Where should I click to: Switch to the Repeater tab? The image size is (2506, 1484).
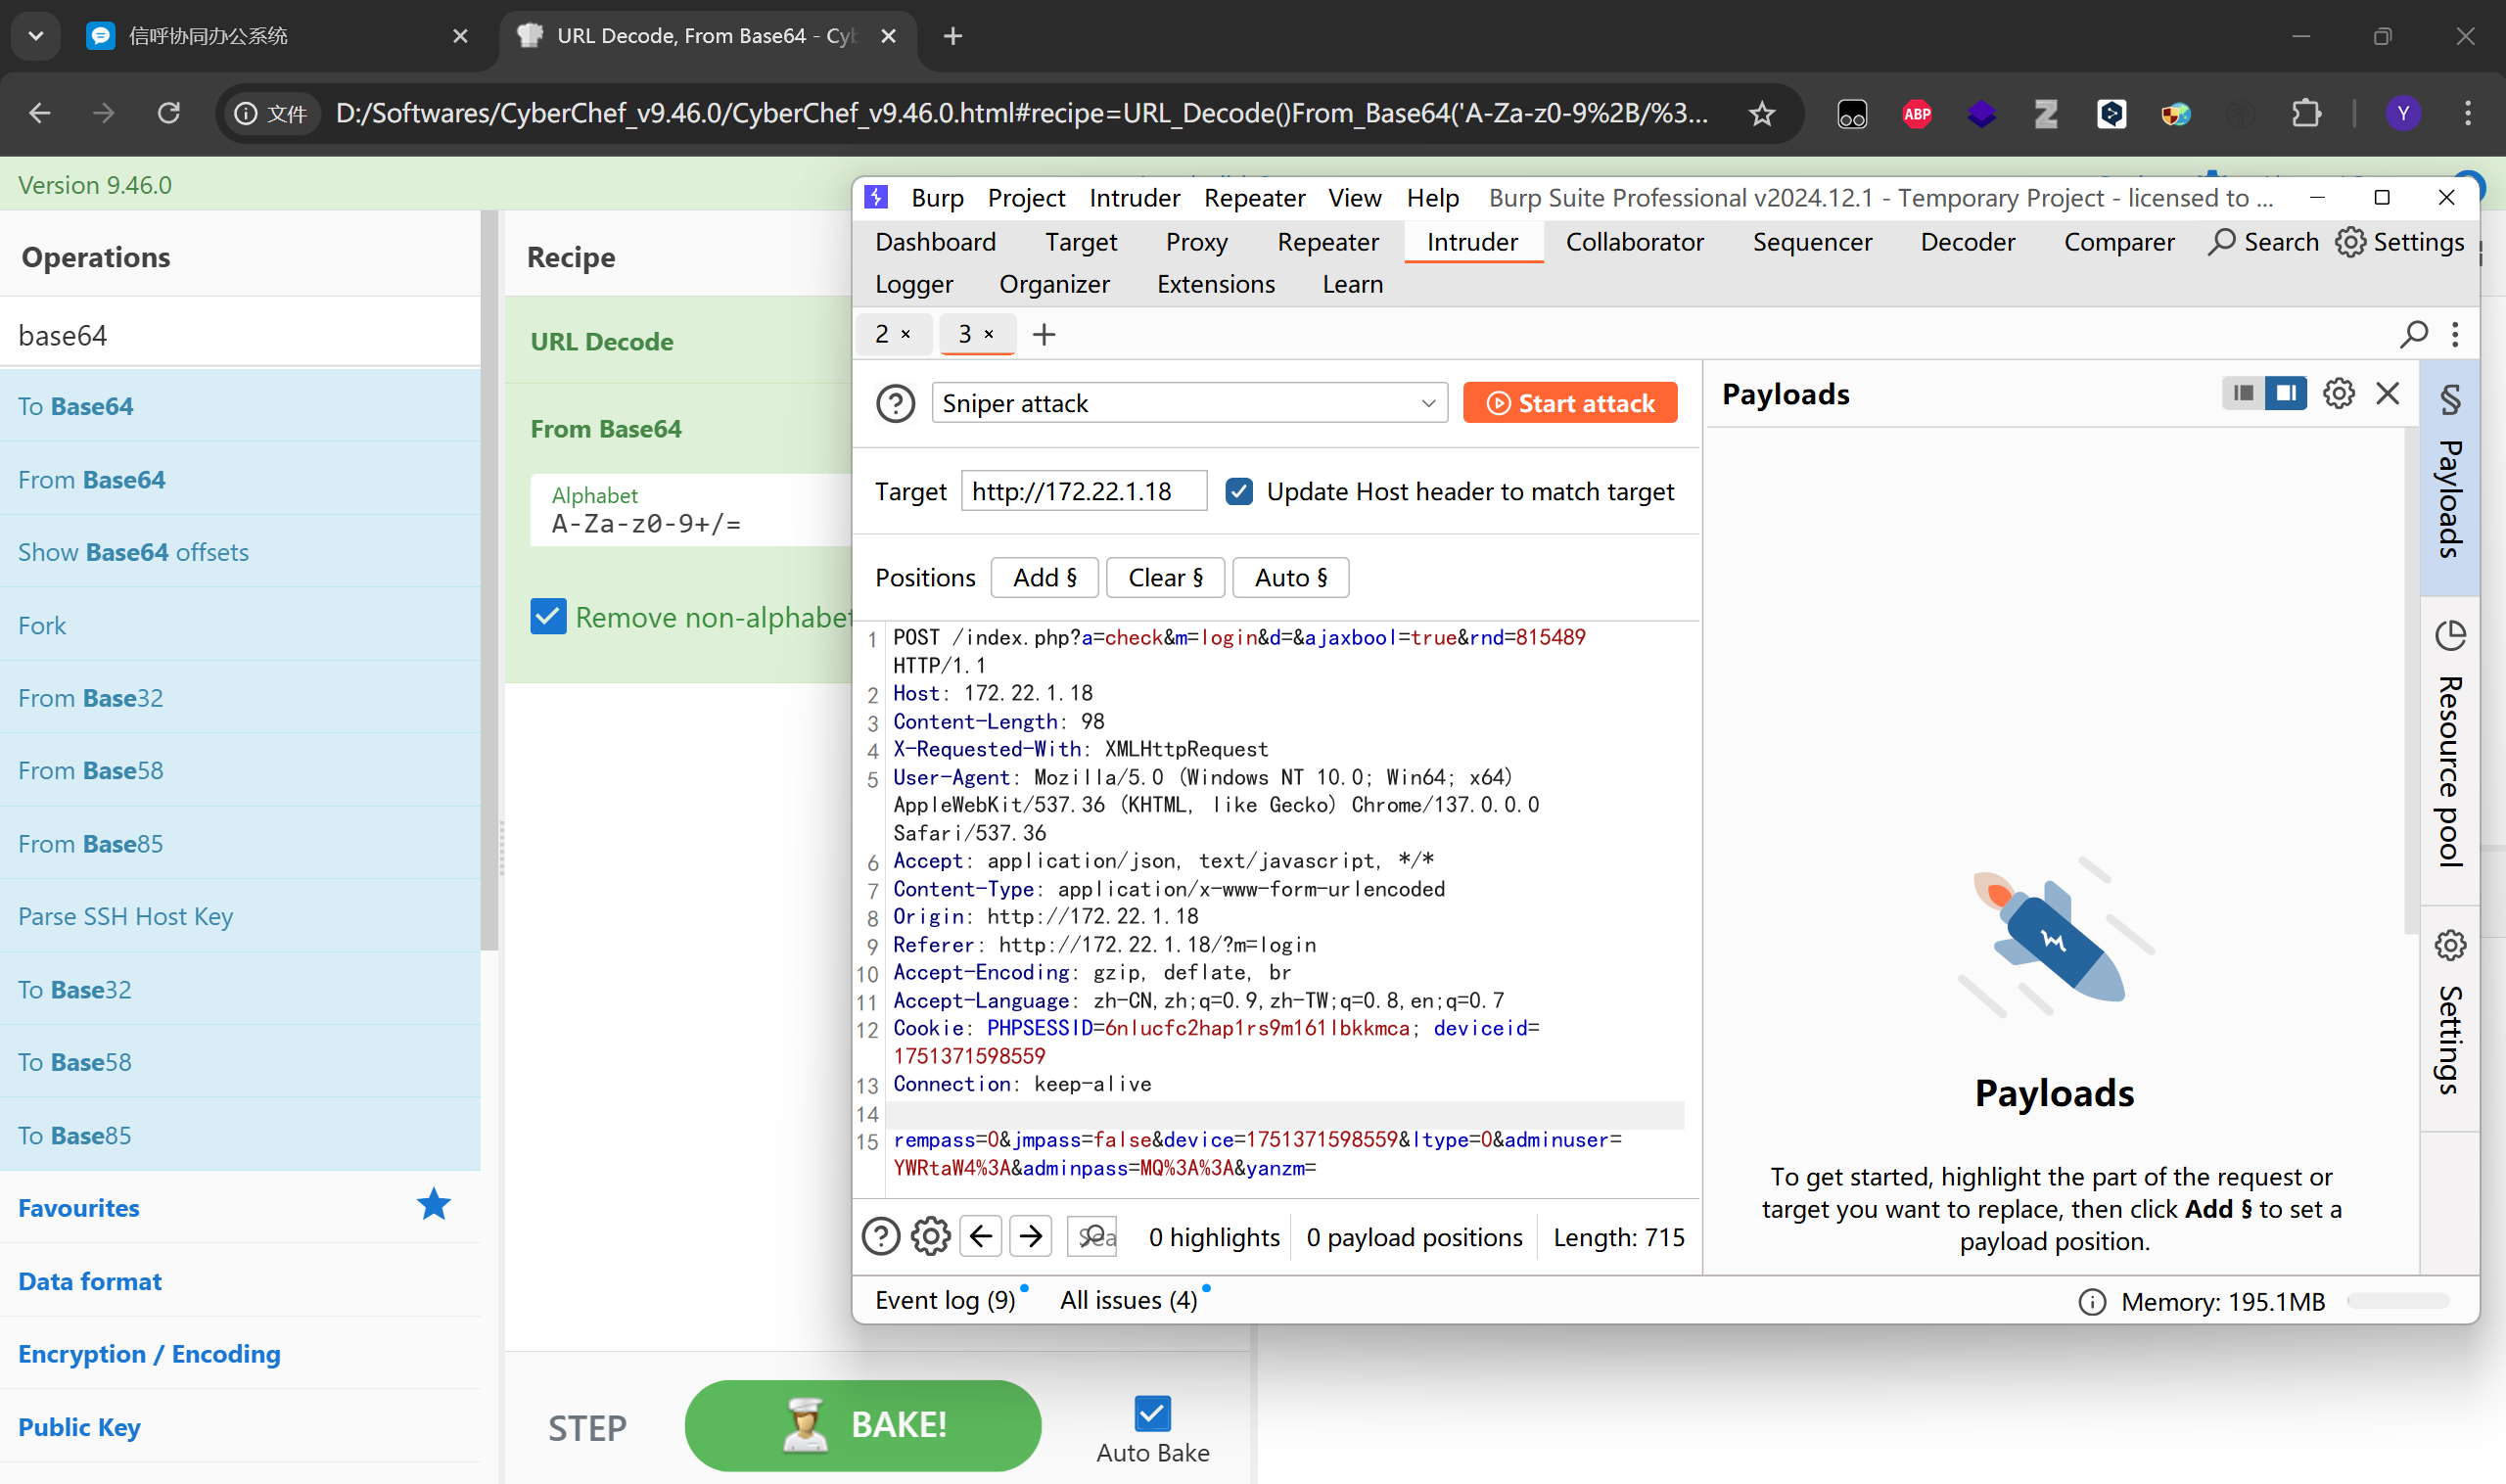(x=1327, y=242)
